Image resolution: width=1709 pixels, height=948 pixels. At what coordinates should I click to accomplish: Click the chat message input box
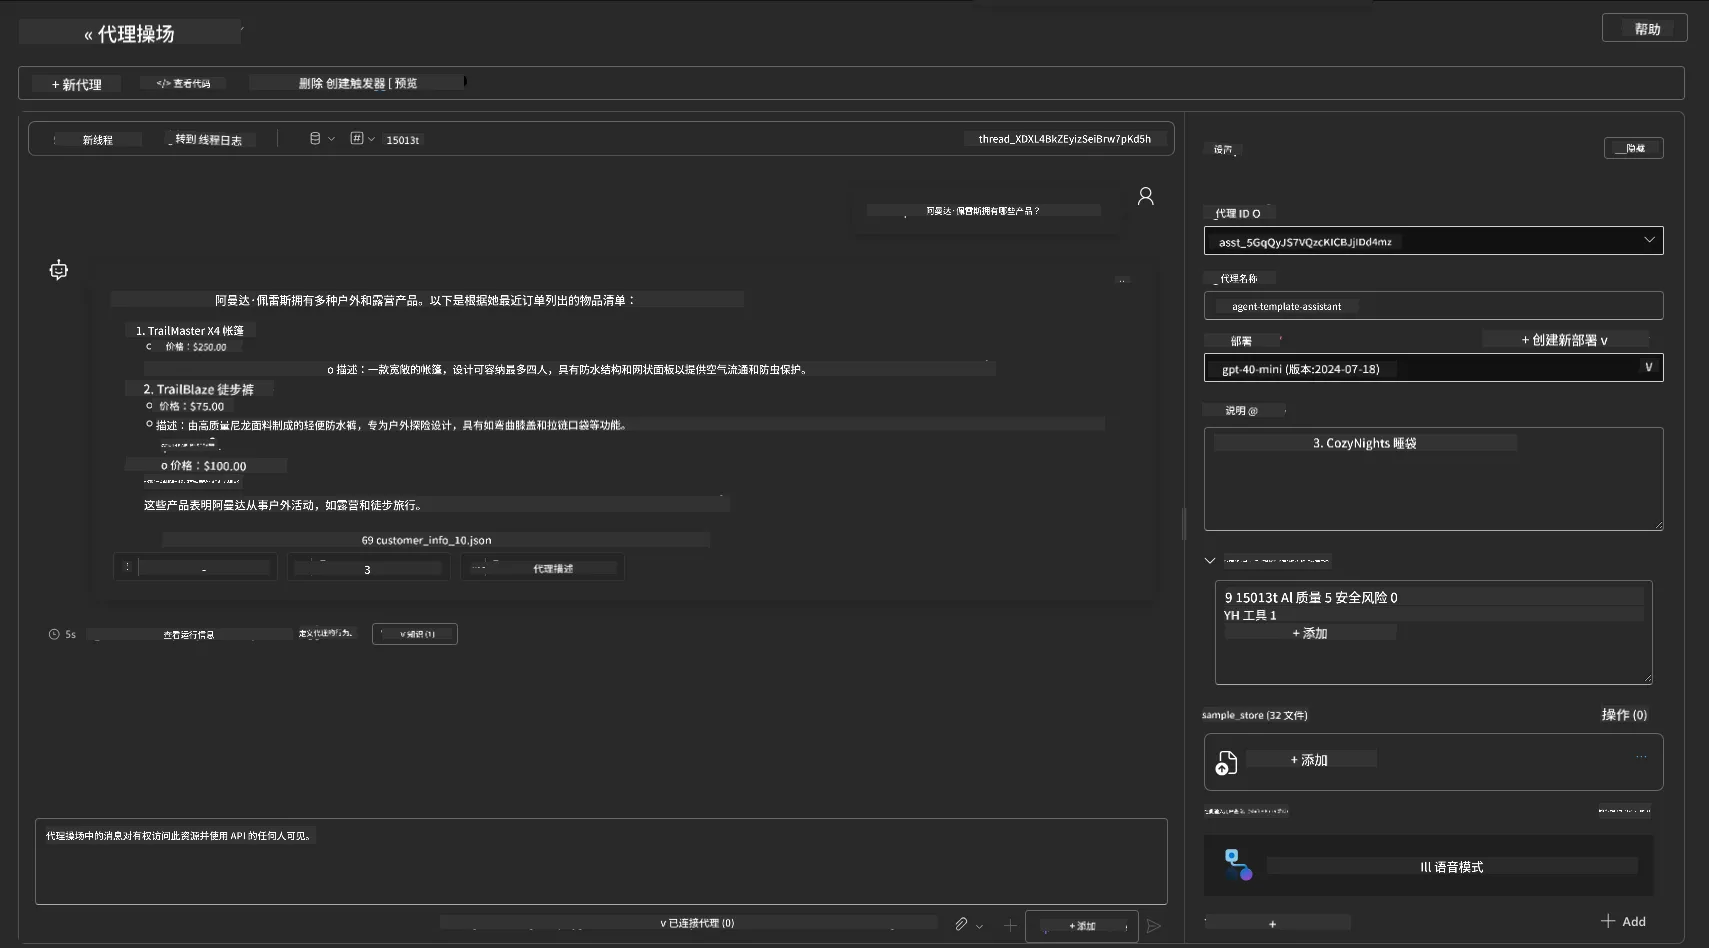[601, 861]
